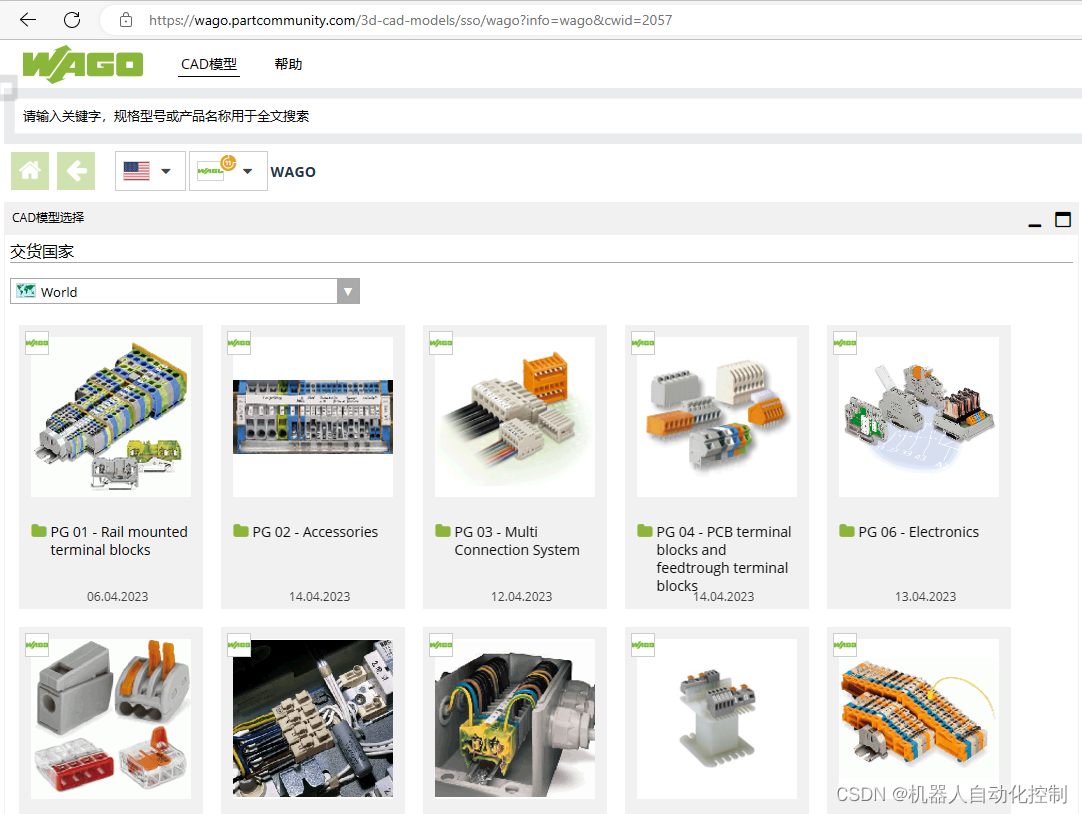Viewport: 1082px width, 814px height.
Task: Expand the World delivery country dropdown
Action: pyautogui.click(x=348, y=292)
